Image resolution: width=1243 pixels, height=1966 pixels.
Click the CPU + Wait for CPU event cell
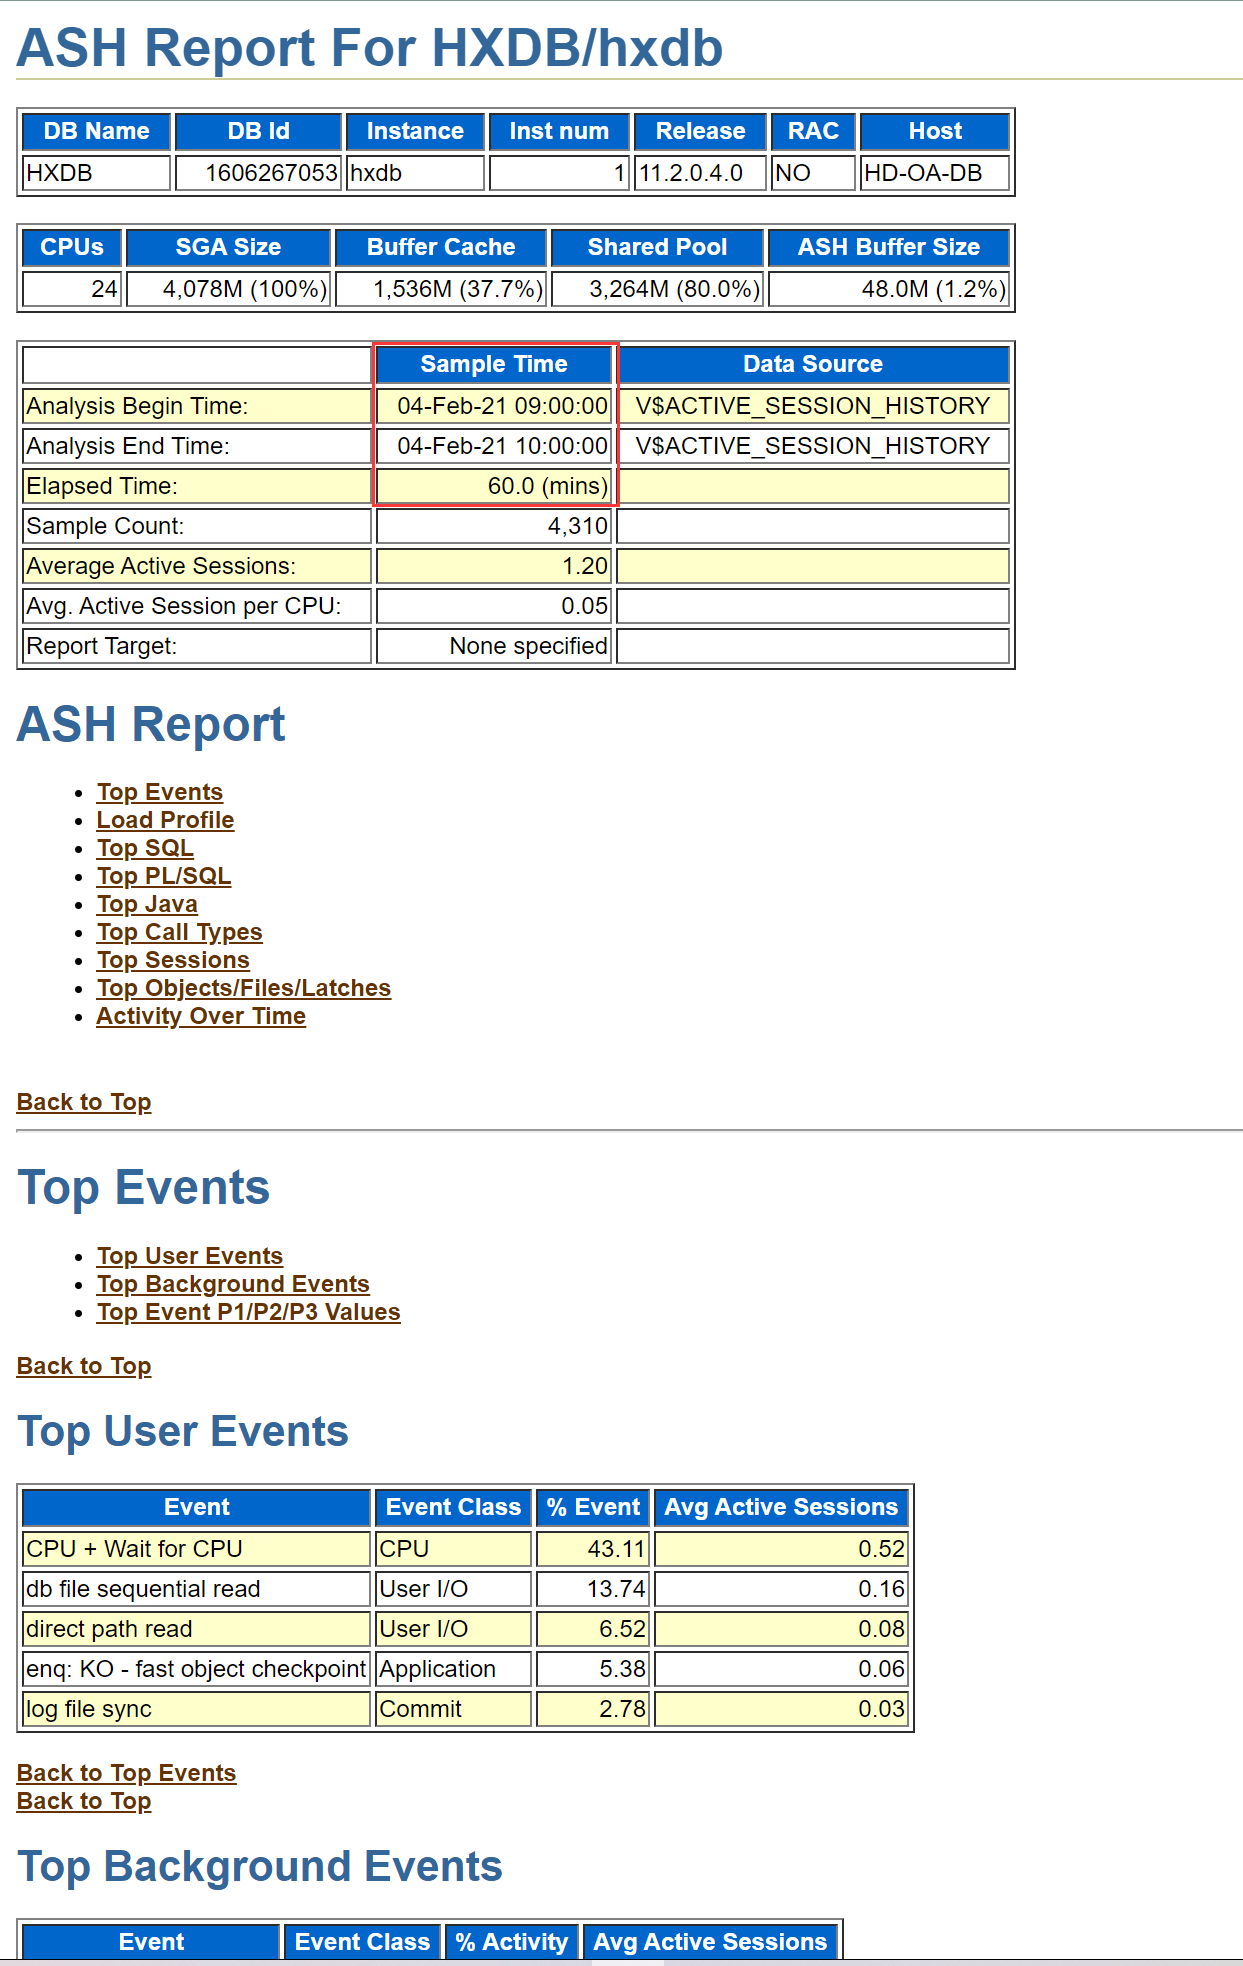point(196,1549)
